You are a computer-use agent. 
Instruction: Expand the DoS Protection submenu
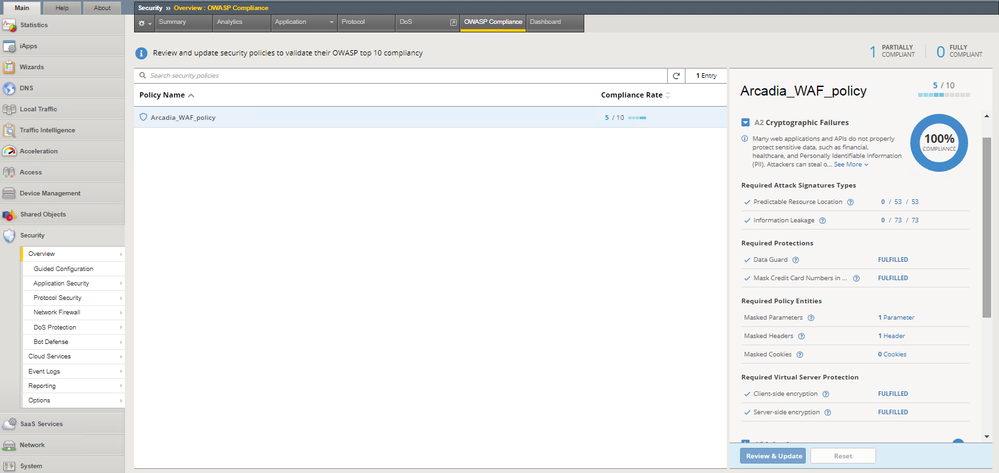[x=120, y=328]
